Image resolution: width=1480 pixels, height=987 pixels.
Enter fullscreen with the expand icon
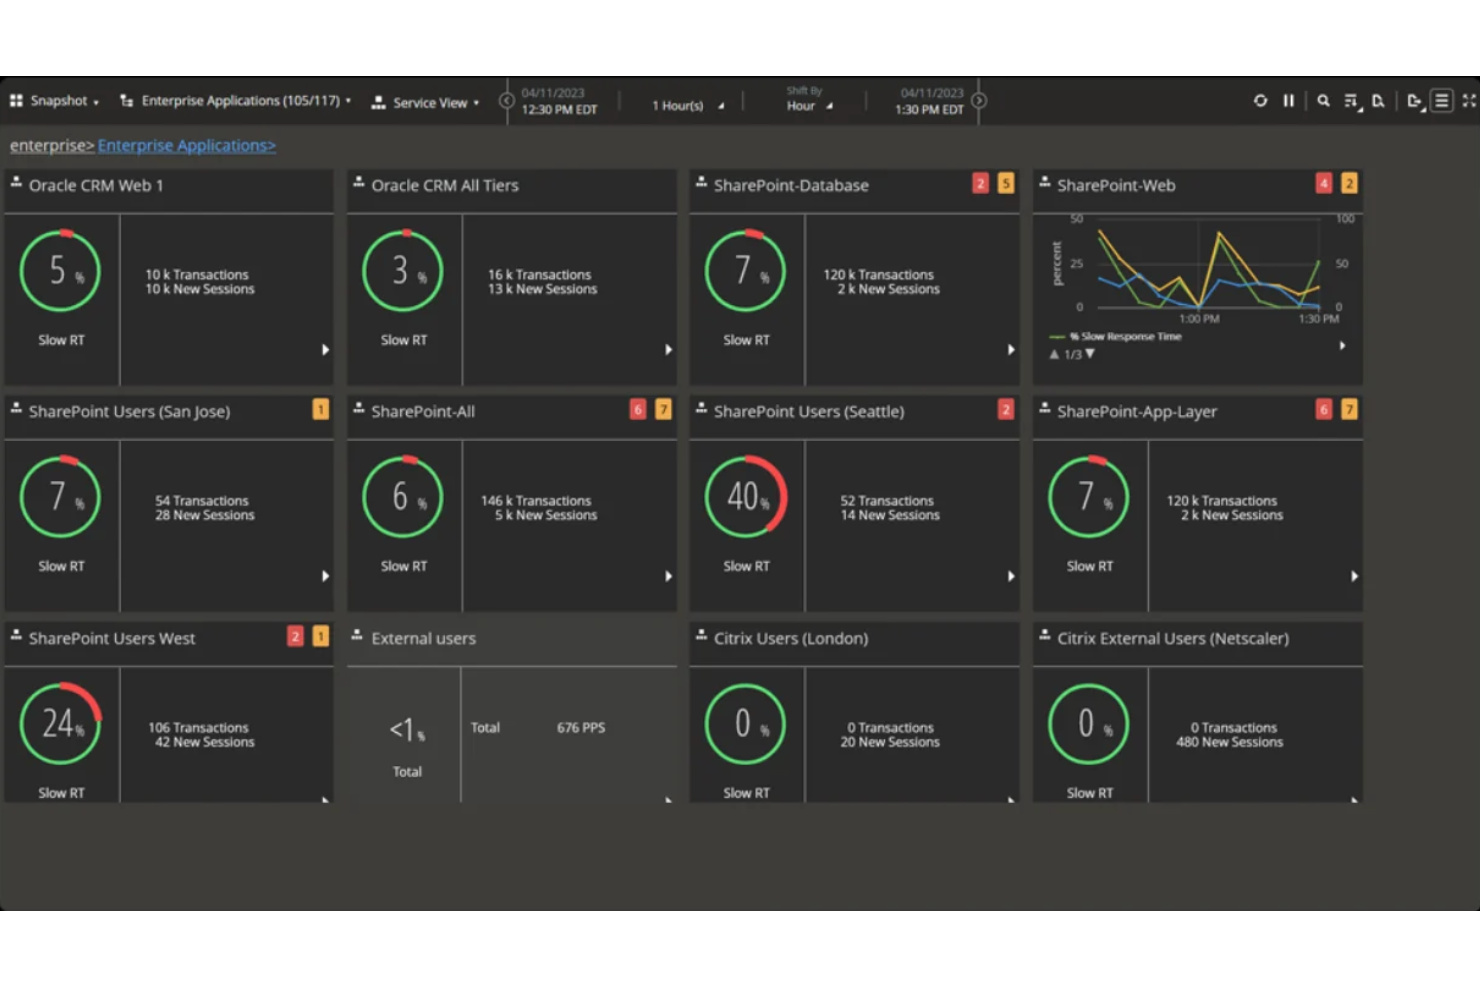pos(1469,101)
